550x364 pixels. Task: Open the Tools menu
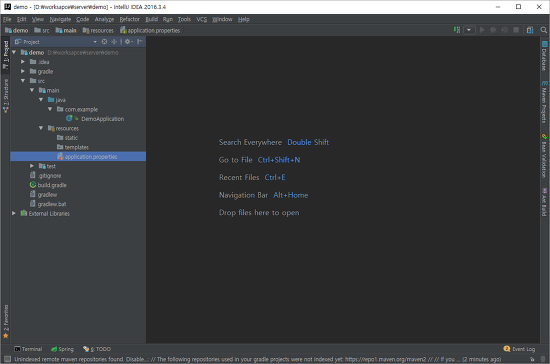tap(184, 19)
